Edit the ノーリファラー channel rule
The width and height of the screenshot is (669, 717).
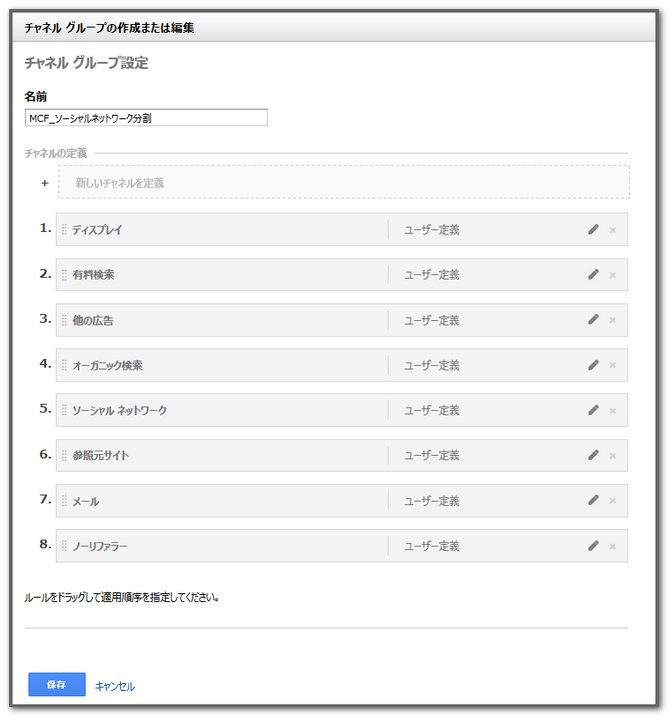point(593,545)
